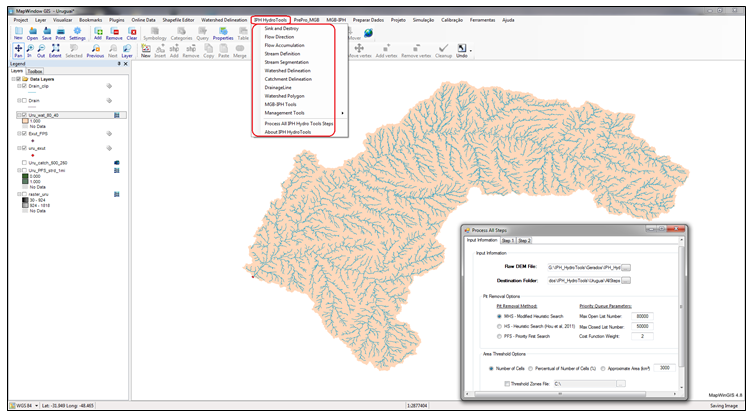This screenshot has height=418, width=756.
Task: Toggle Exut_FPS layer checkbox
Action: (x=24, y=134)
